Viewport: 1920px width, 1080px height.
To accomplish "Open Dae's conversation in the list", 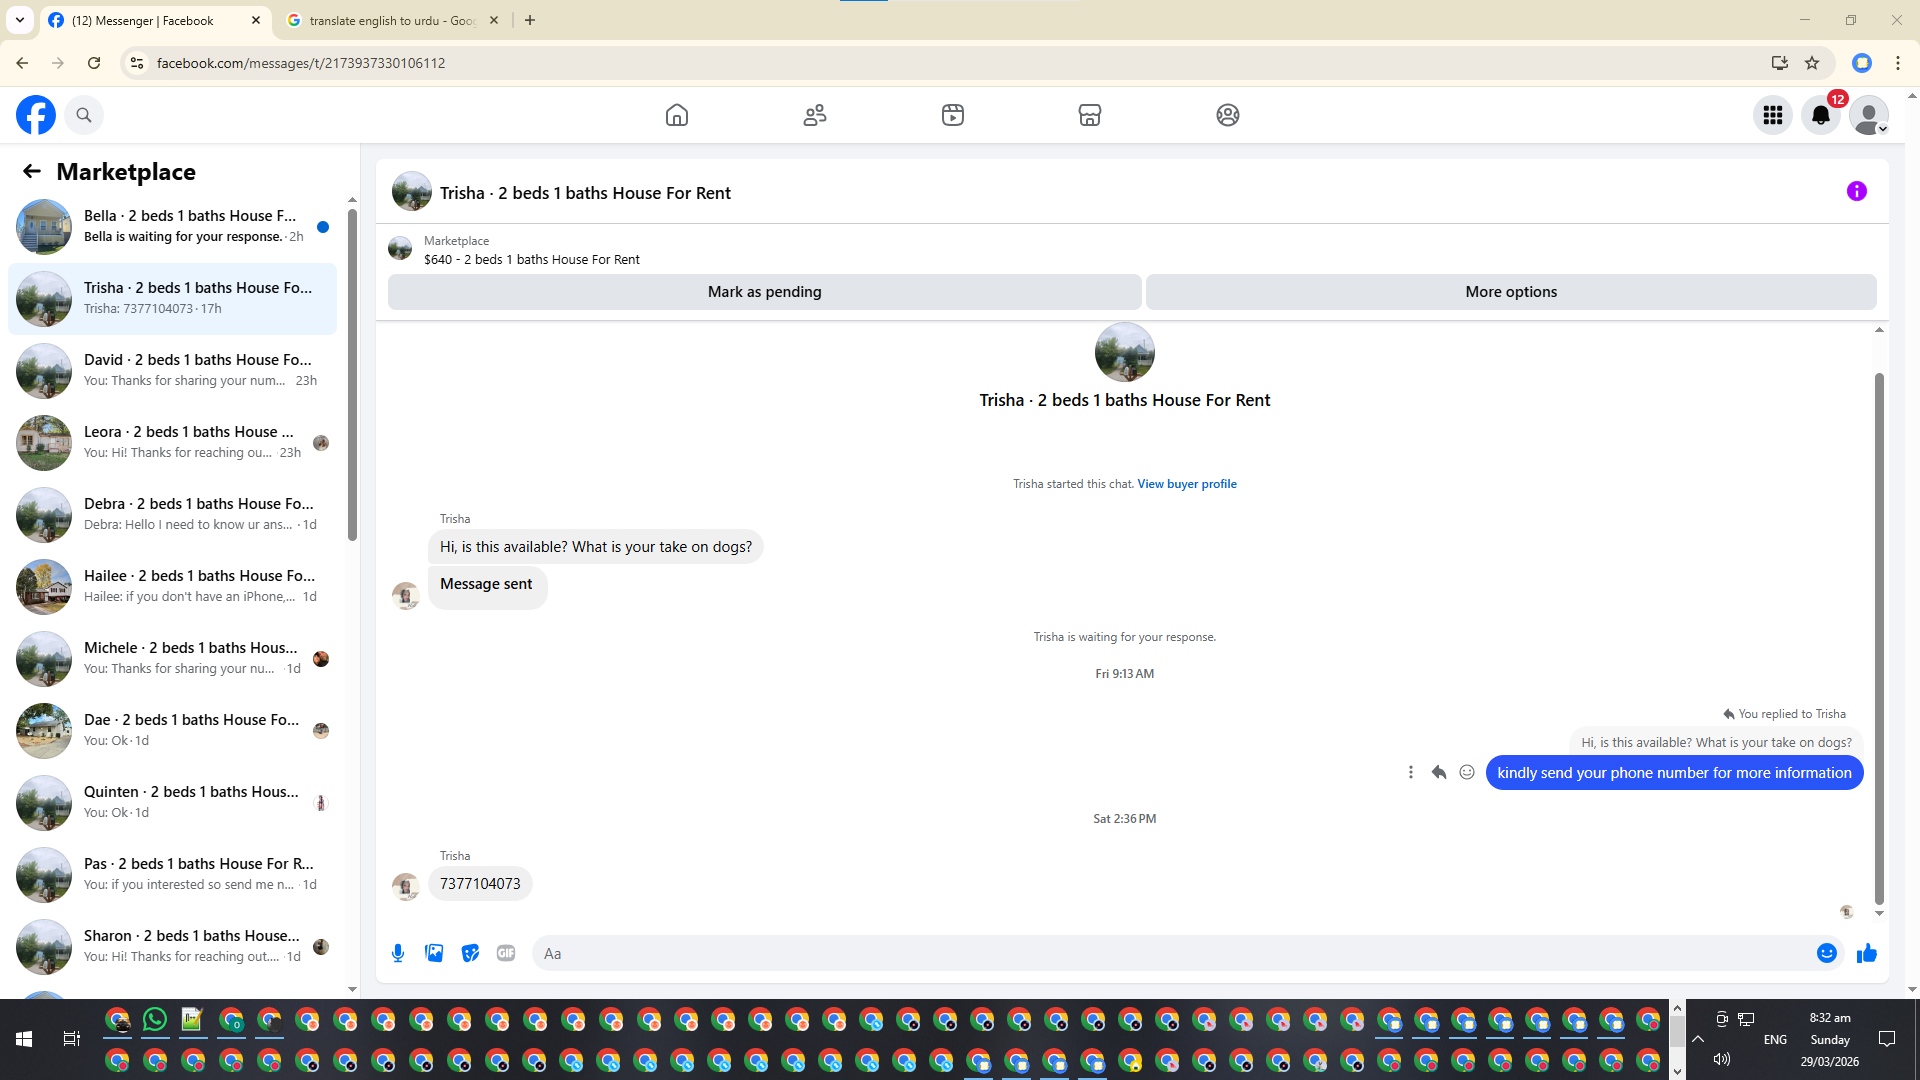I will (x=172, y=731).
